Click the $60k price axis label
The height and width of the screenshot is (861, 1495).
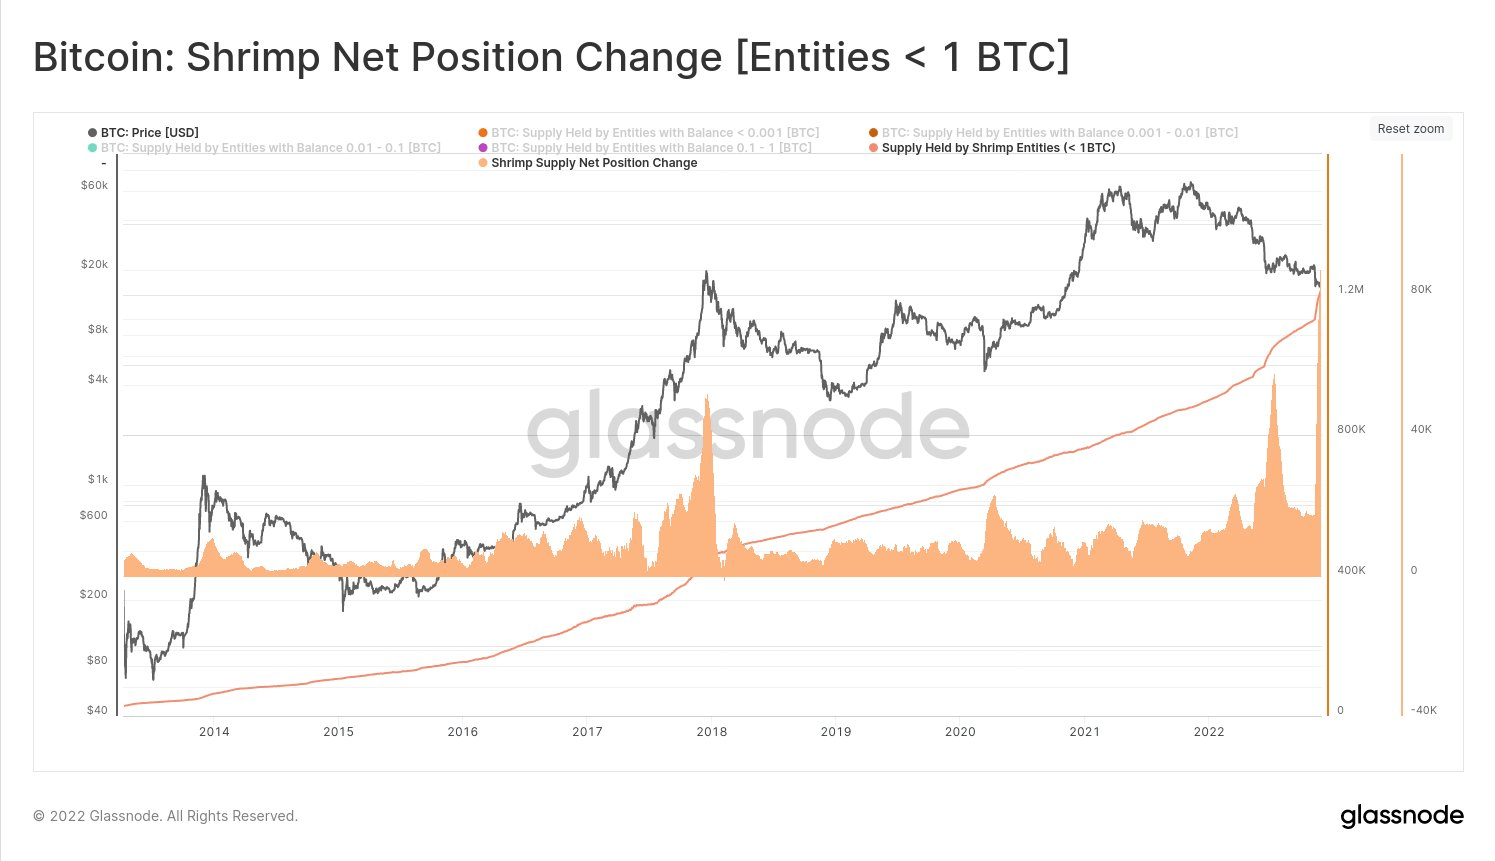(92, 185)
